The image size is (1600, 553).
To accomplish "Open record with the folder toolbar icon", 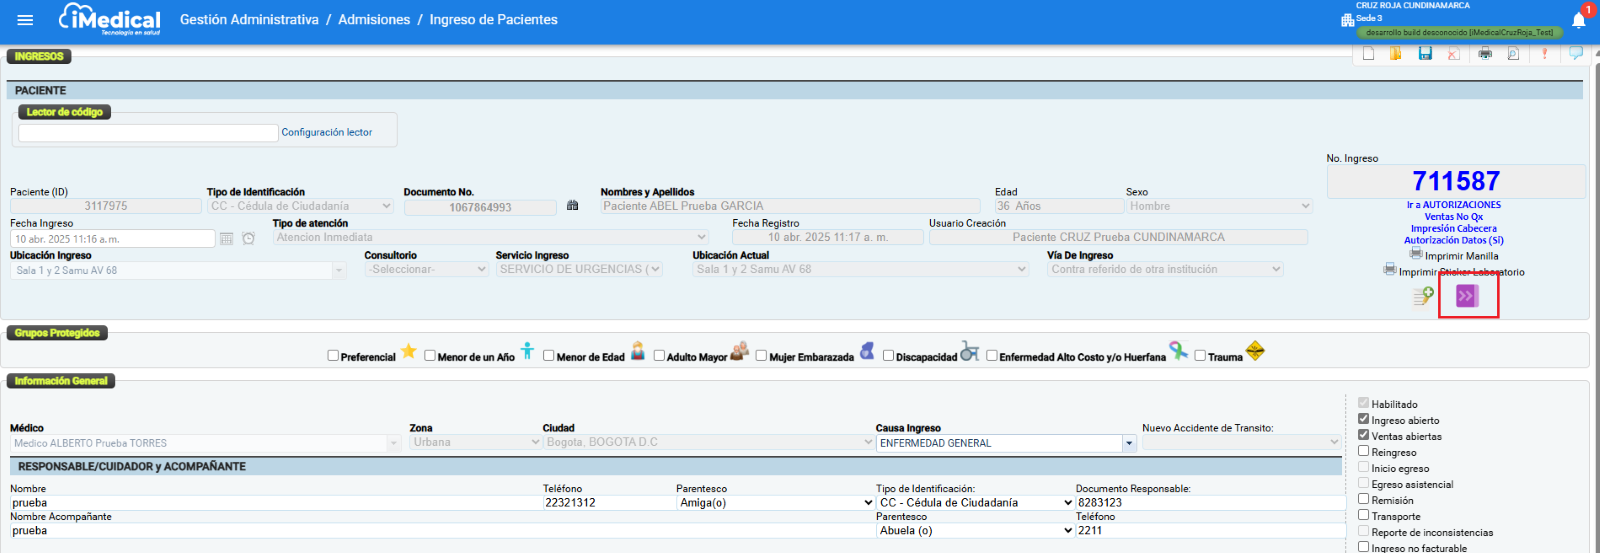I will [x=1396, y=54].
